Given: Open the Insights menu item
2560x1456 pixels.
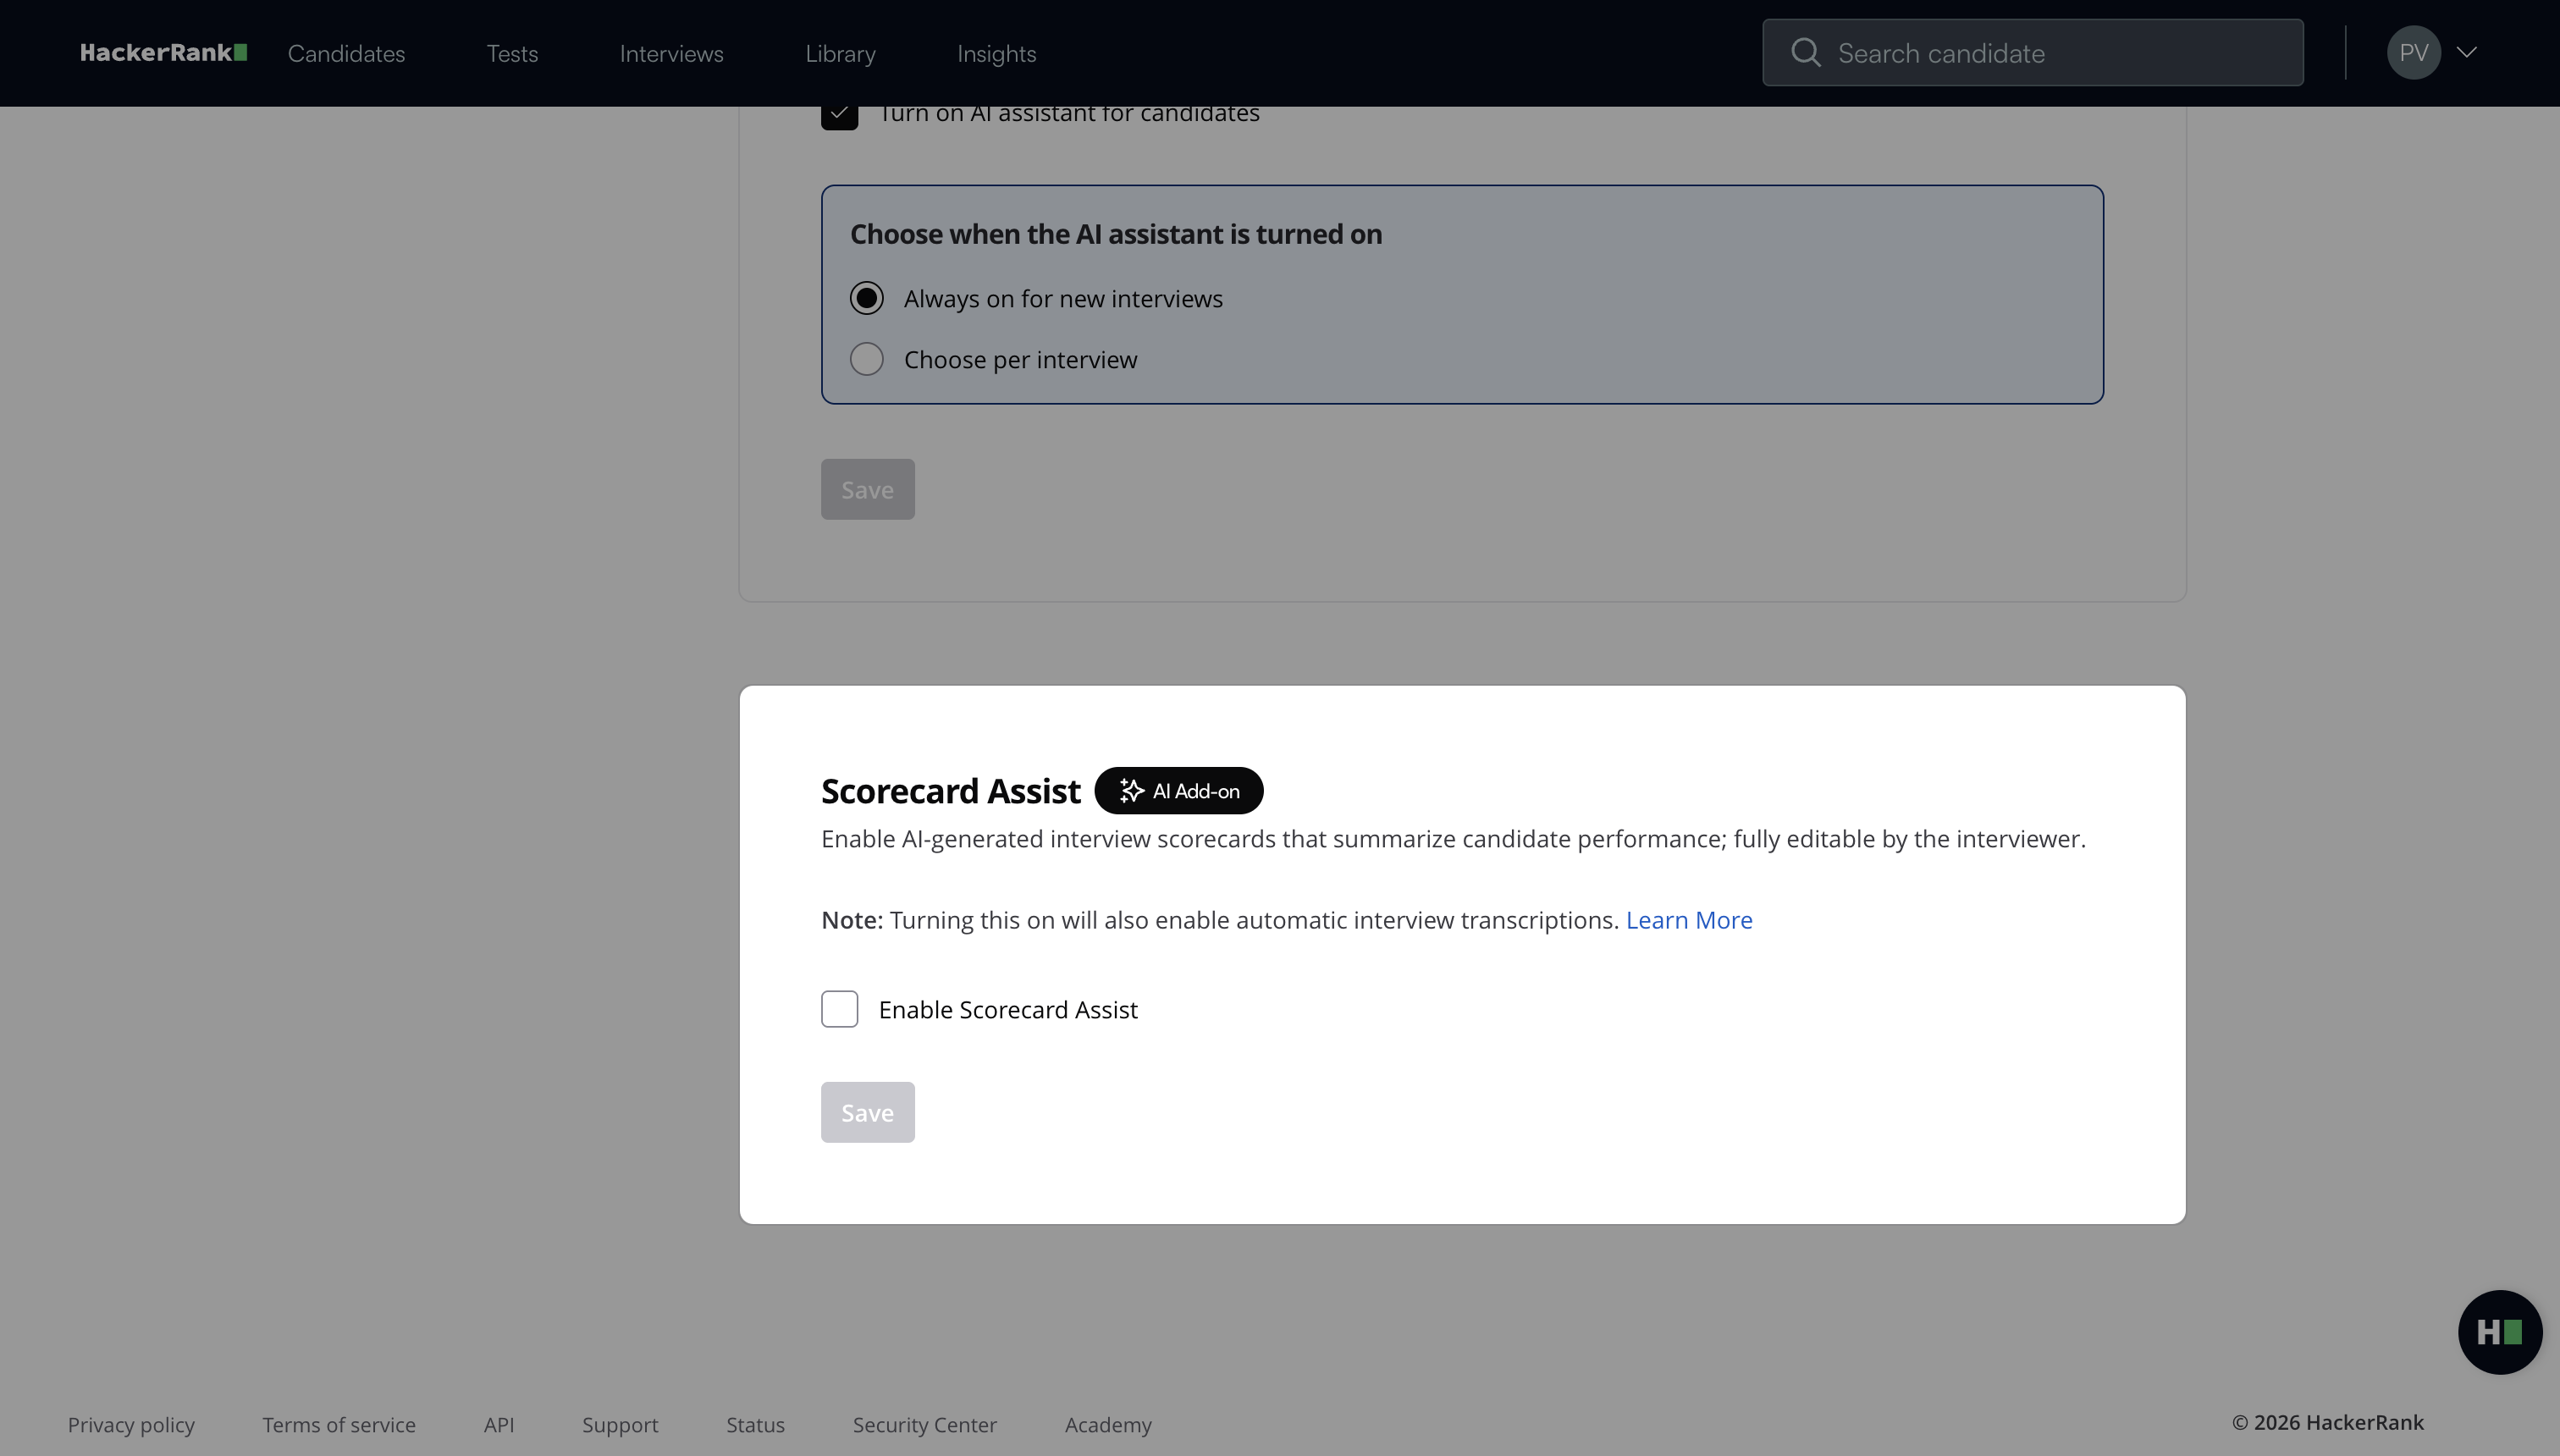Looking at the screenshot, I should pyautogui.click(x=996, y=54).
